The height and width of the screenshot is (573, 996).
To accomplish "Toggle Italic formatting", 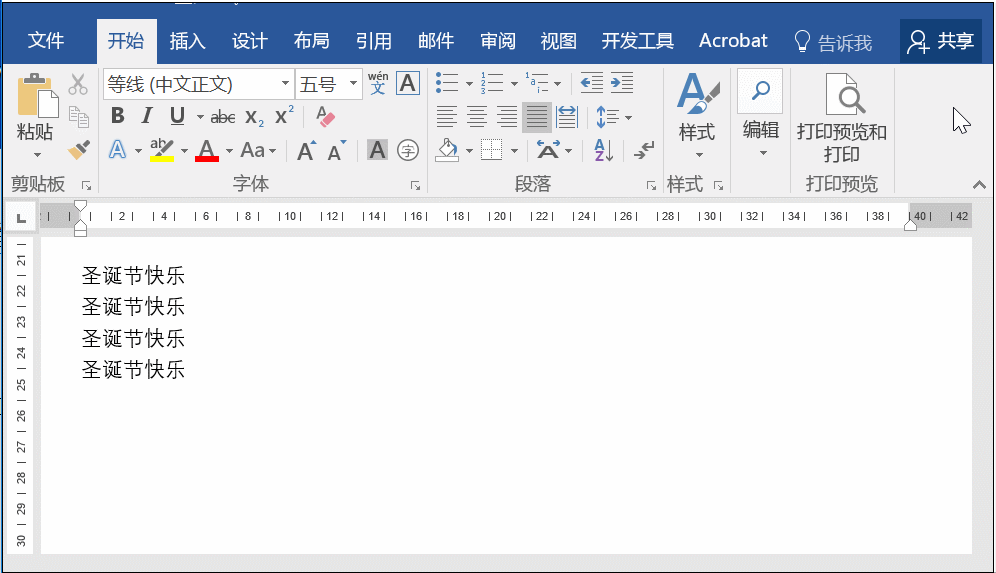I will (147, 116).
